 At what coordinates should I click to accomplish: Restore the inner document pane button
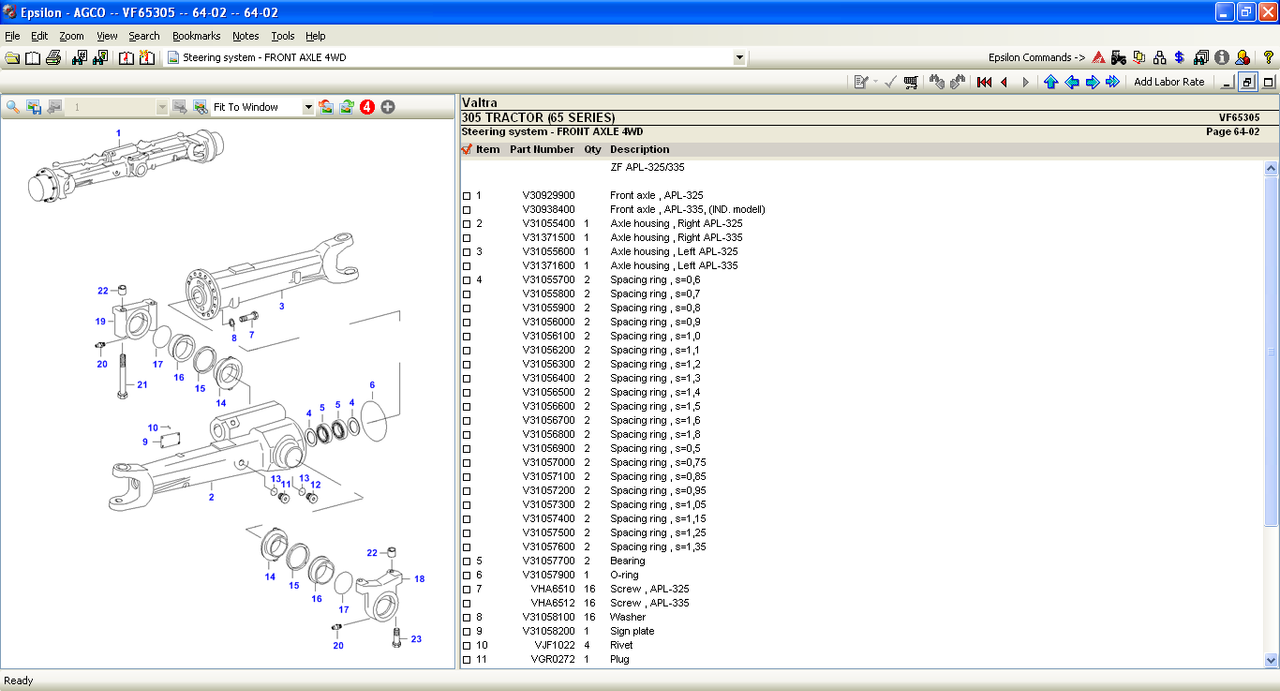[1249, 82]
